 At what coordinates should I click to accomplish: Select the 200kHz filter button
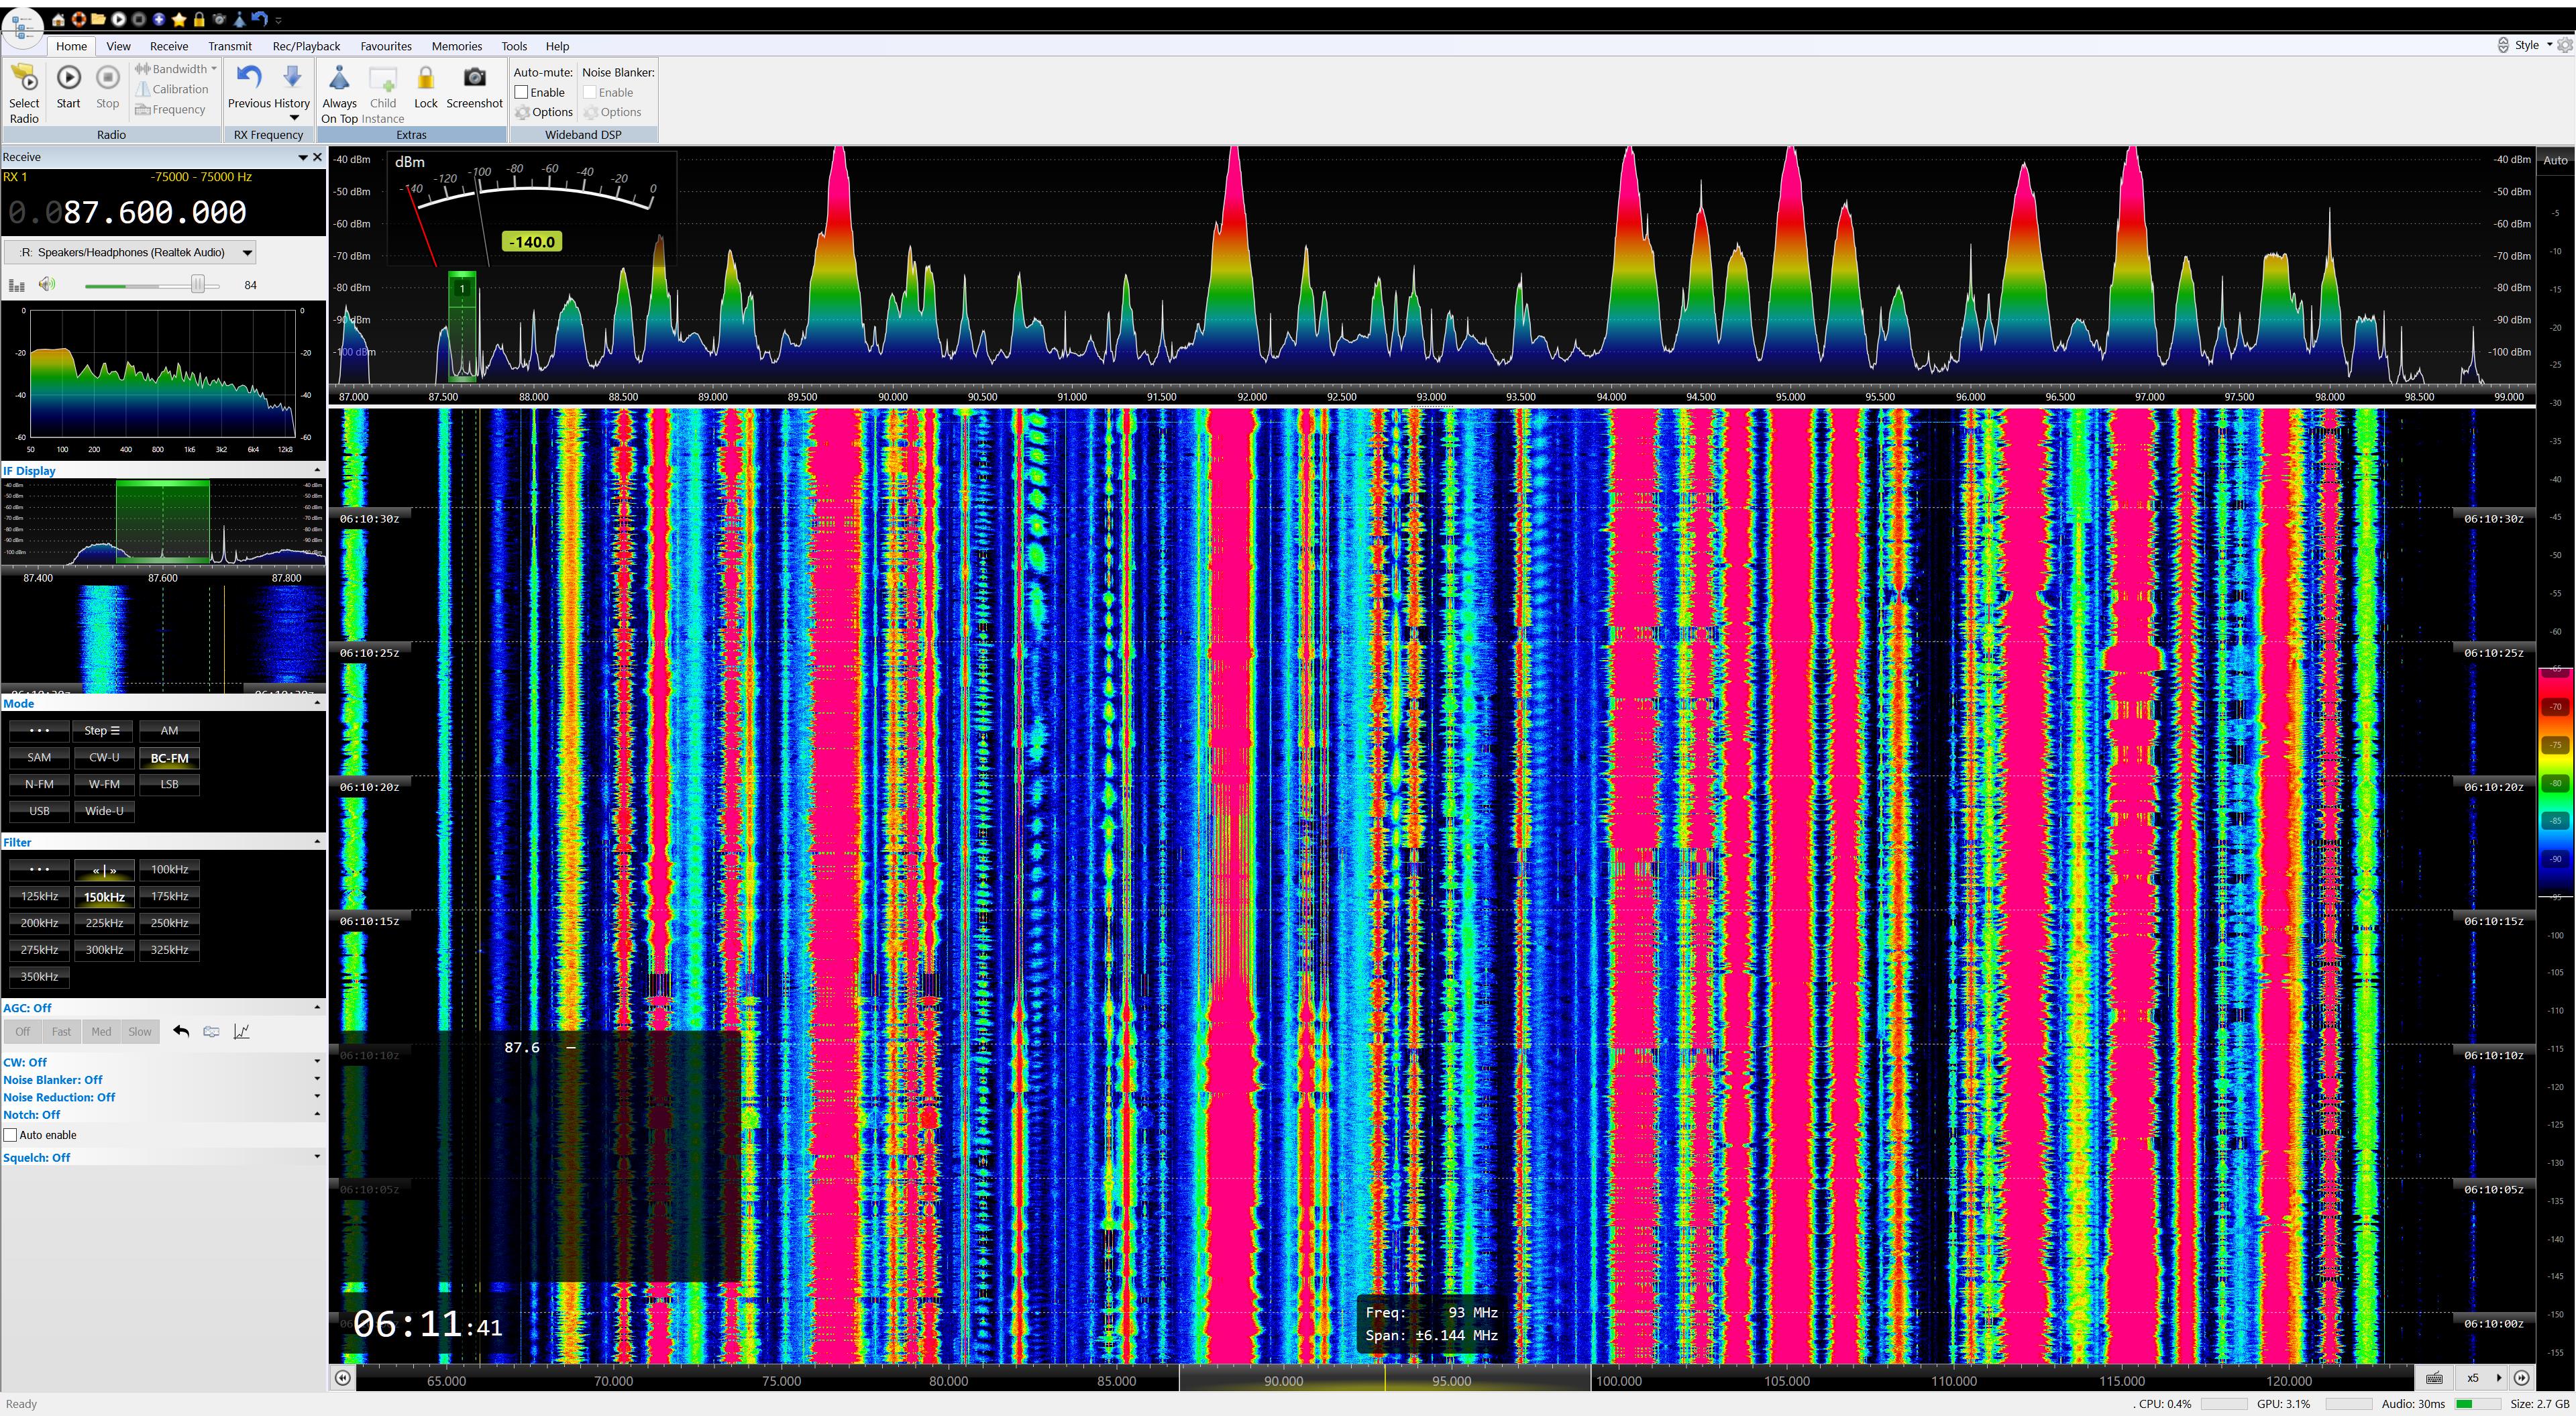[39, 923]
